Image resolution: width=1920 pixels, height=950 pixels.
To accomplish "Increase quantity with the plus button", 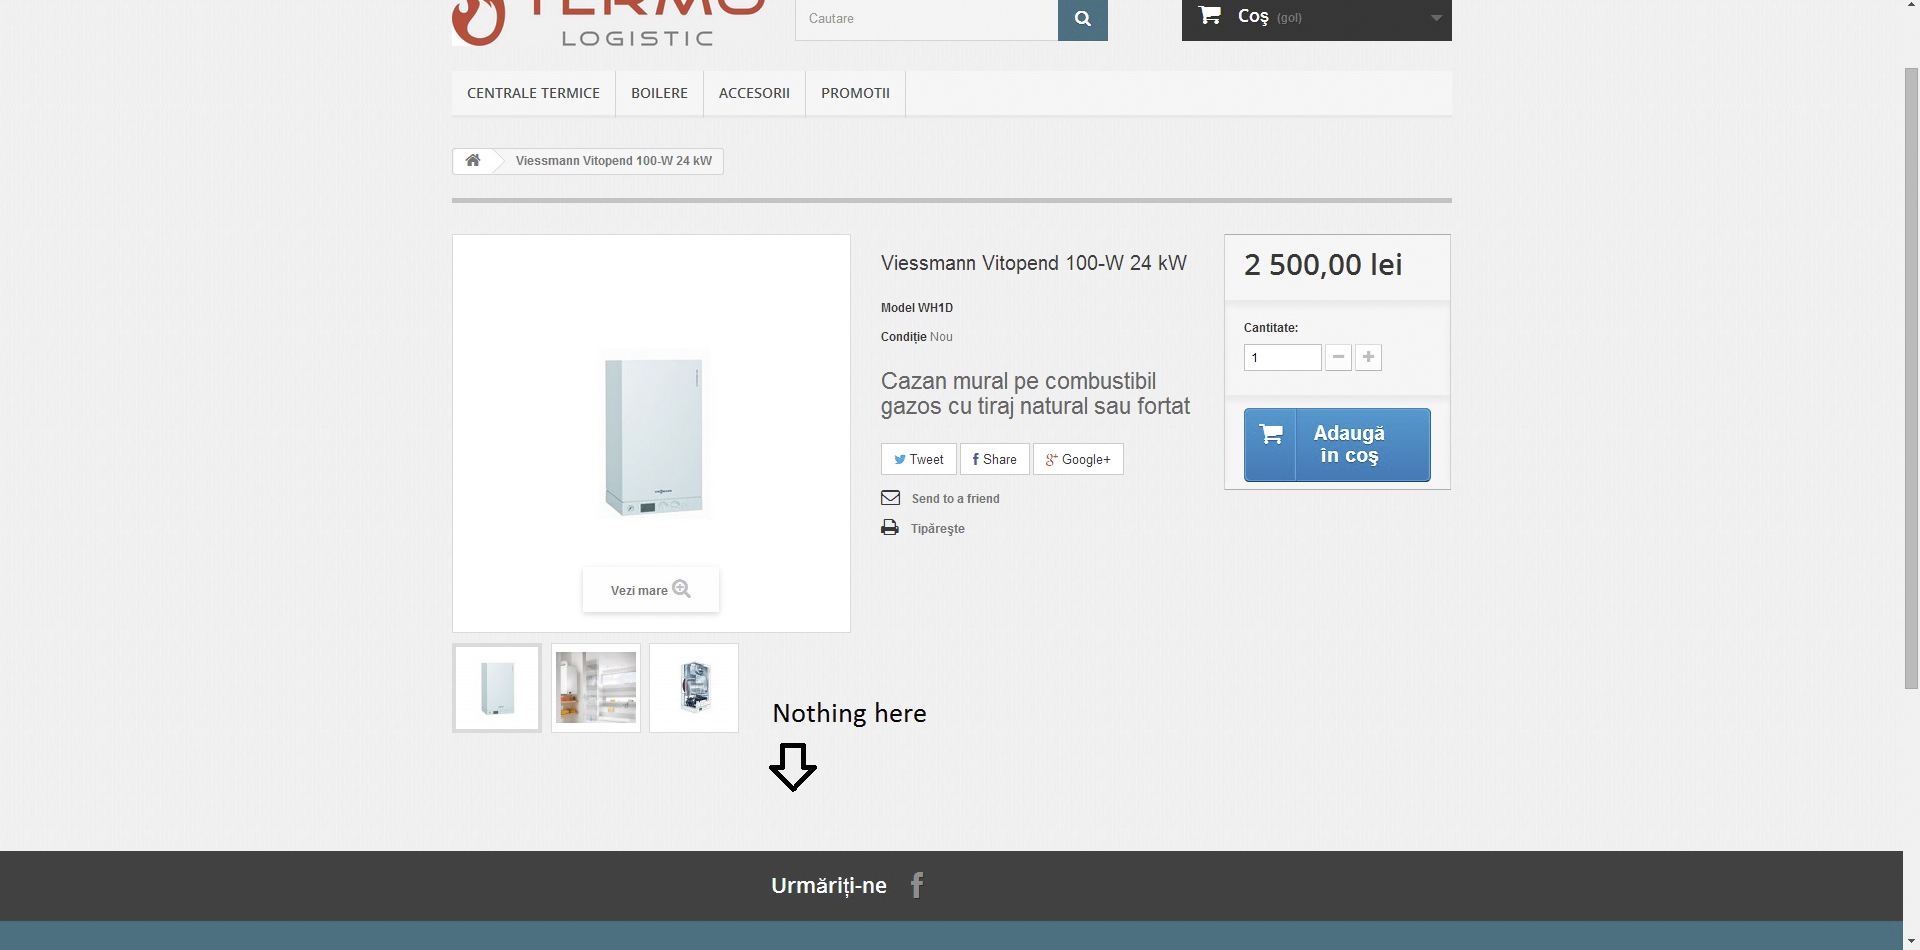I will coord(1368,357).
